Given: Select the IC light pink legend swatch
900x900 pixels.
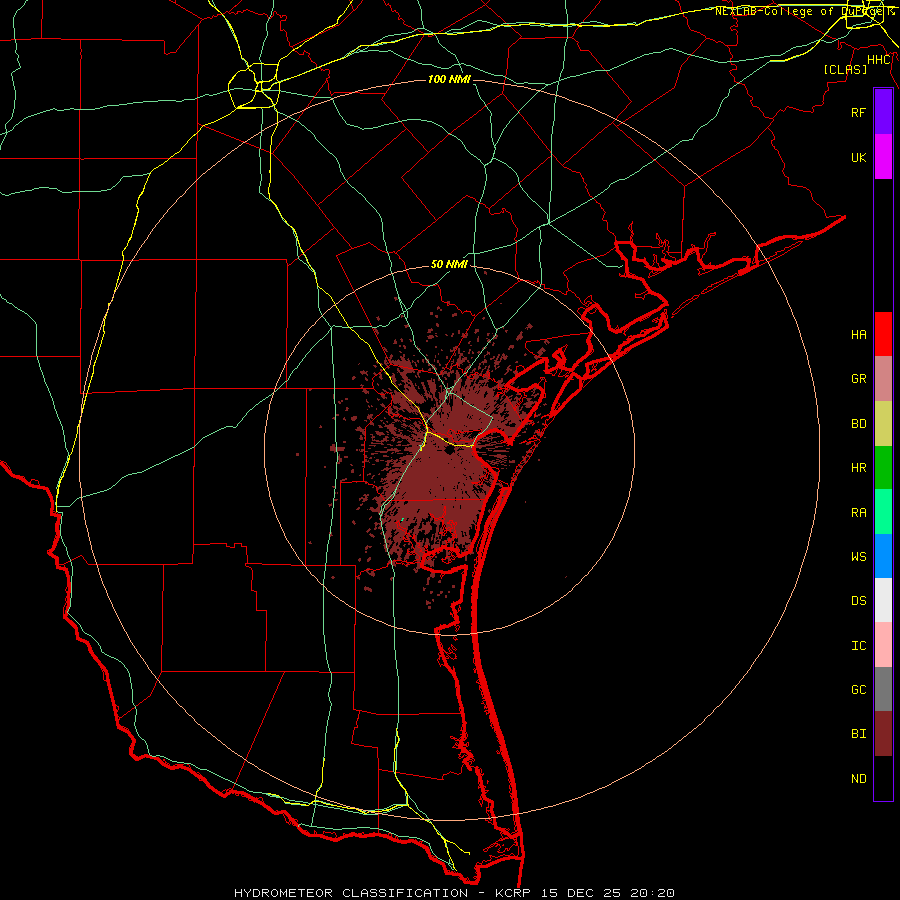Looking at the screenshot, I should tap(883, 645).
